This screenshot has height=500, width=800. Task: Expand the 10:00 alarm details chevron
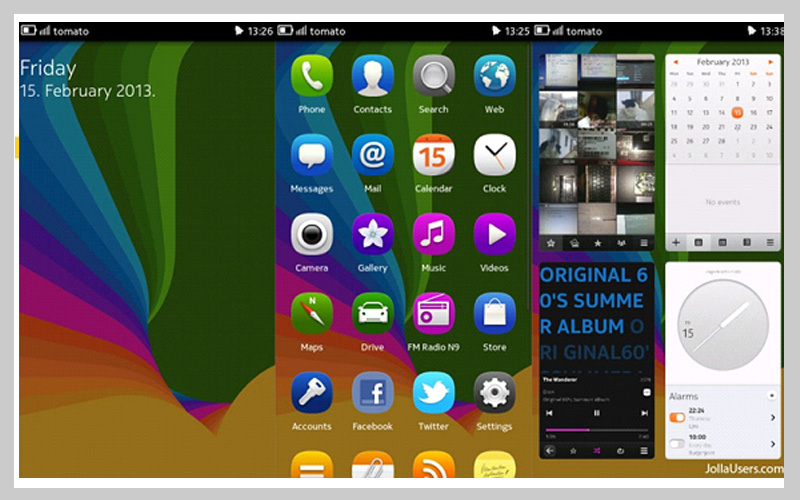[x=772, y=444]
